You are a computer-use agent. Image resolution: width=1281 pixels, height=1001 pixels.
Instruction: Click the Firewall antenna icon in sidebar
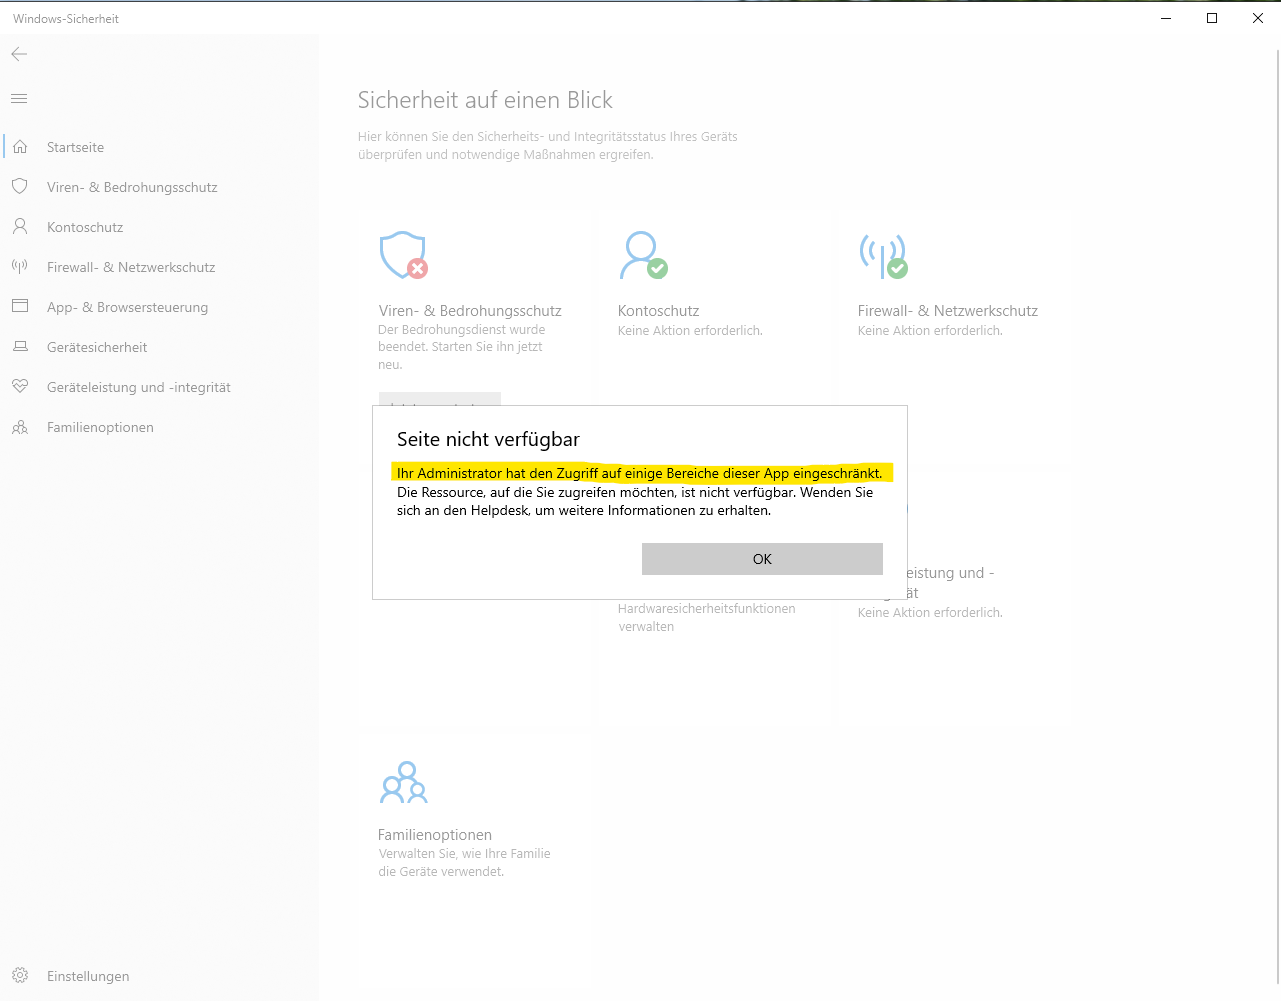click(20, 267)
